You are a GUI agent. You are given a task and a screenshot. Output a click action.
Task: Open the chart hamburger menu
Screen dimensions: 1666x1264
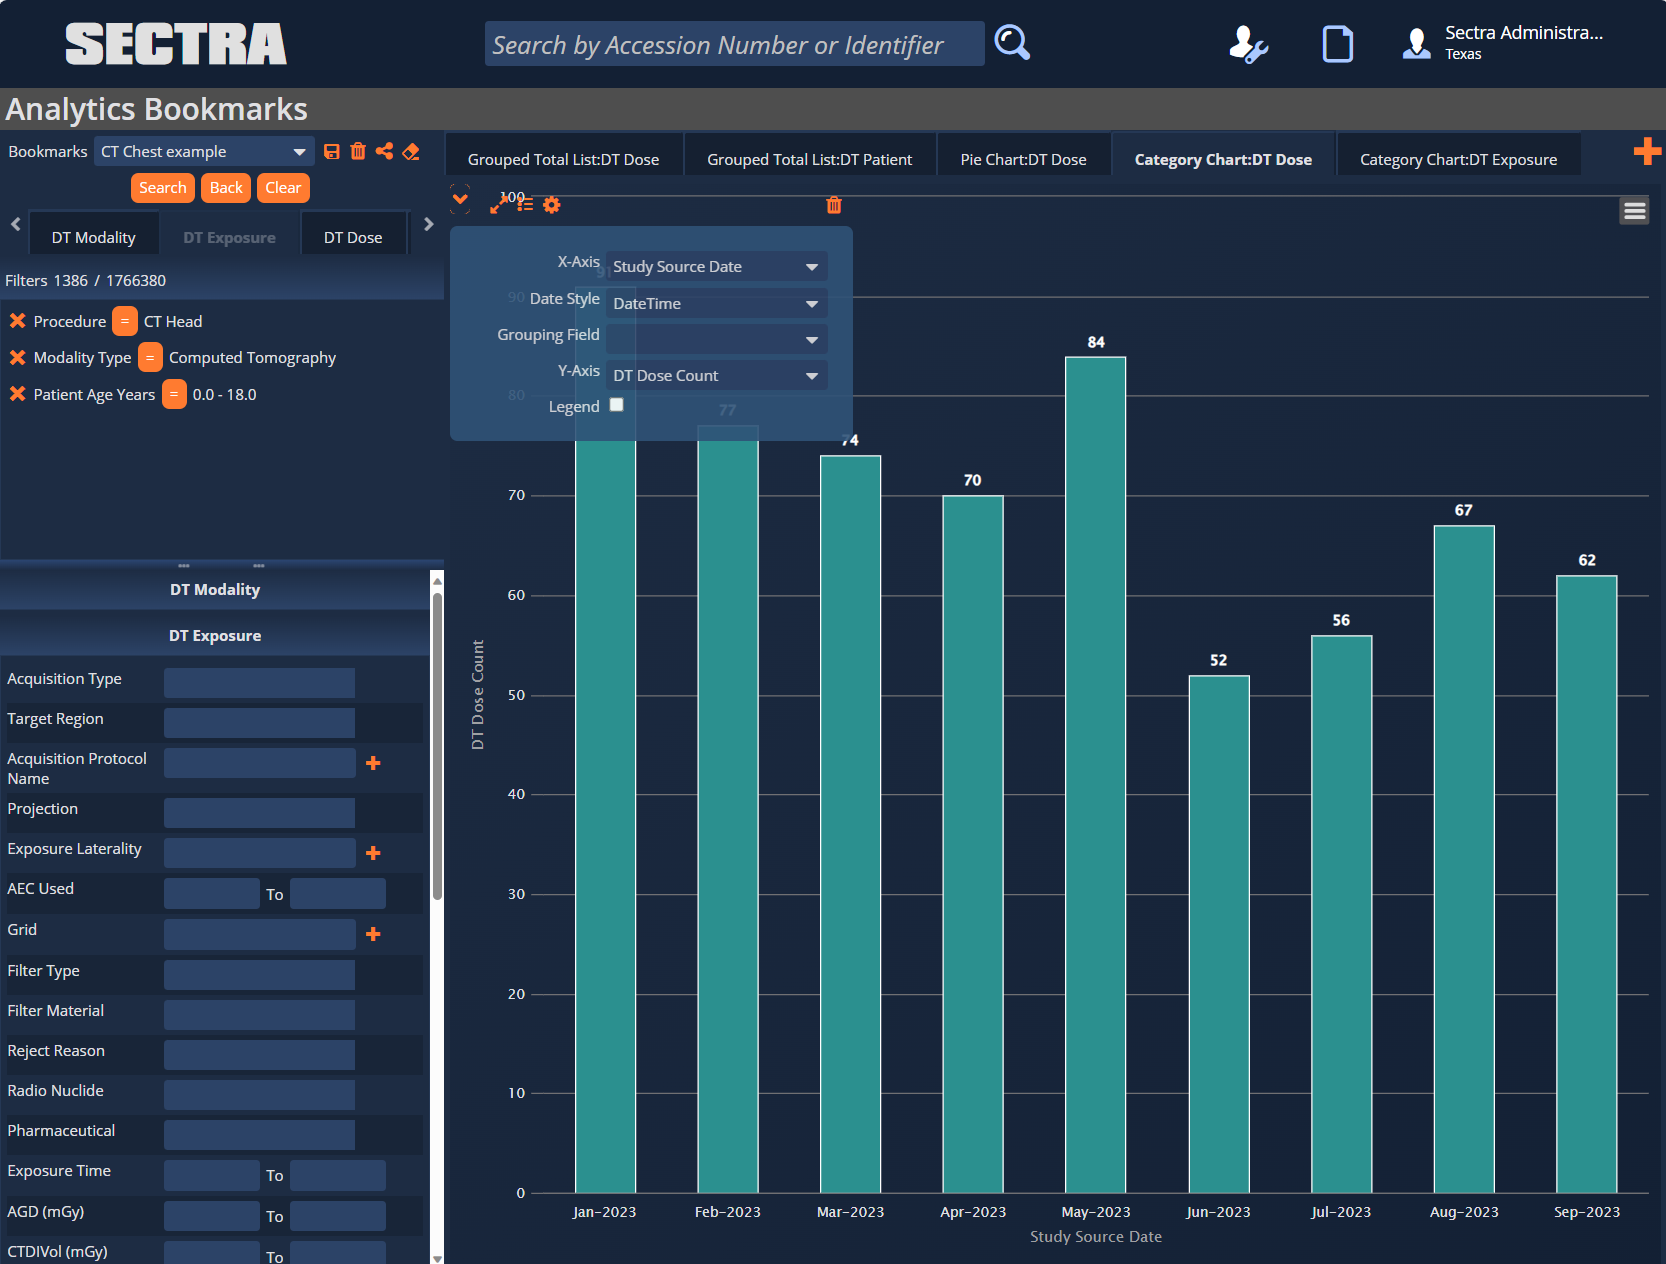point(1634,211)
